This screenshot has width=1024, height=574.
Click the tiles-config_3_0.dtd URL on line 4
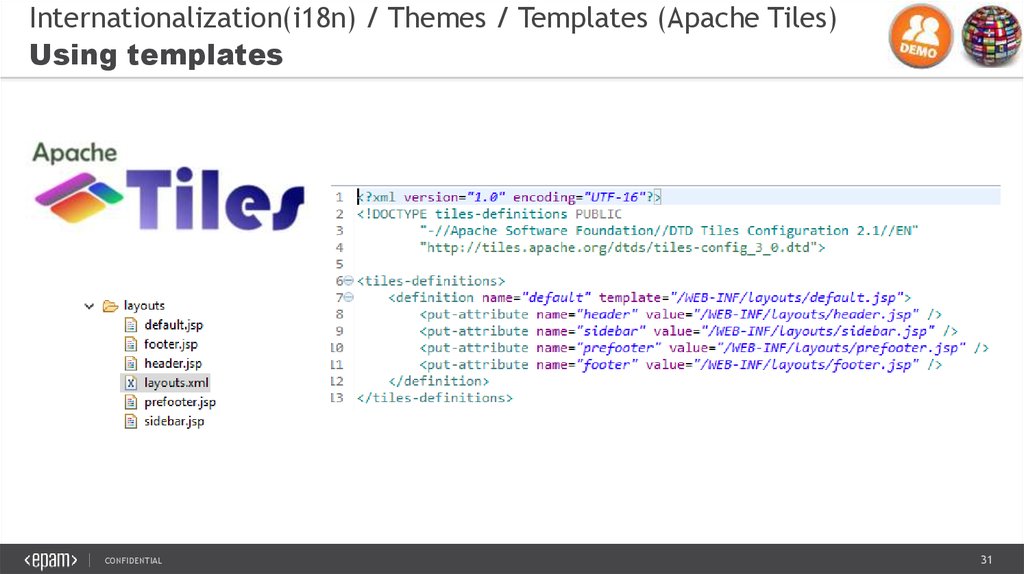(620, 246)
